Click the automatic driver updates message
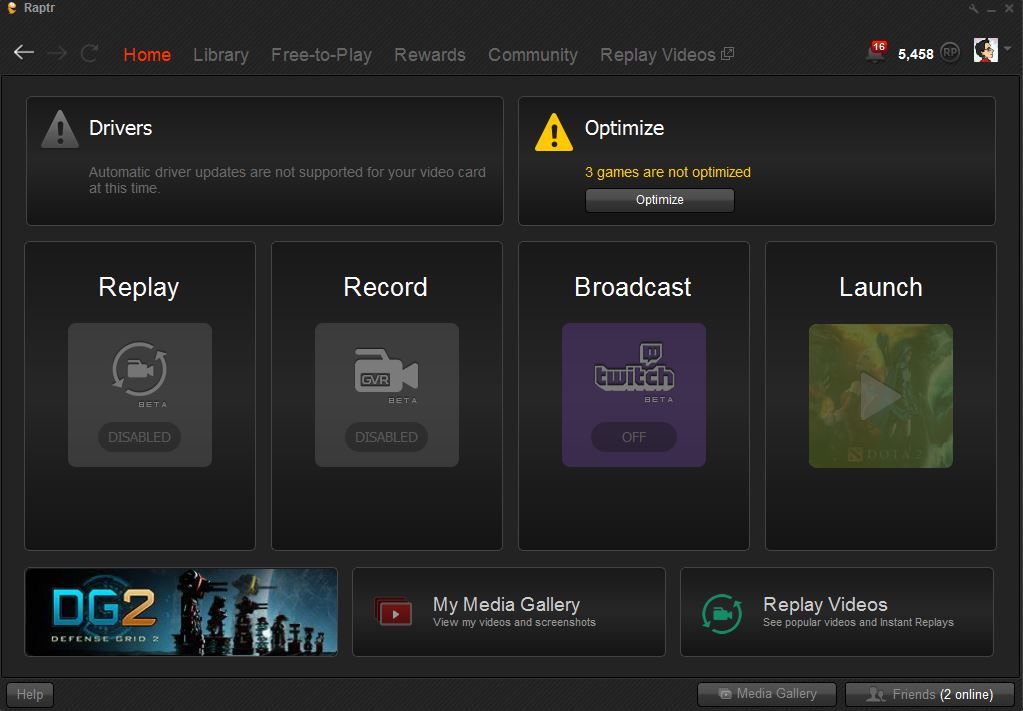This screenshot has height=711, width=1023. pyautogui.click(x=287, y=180)
